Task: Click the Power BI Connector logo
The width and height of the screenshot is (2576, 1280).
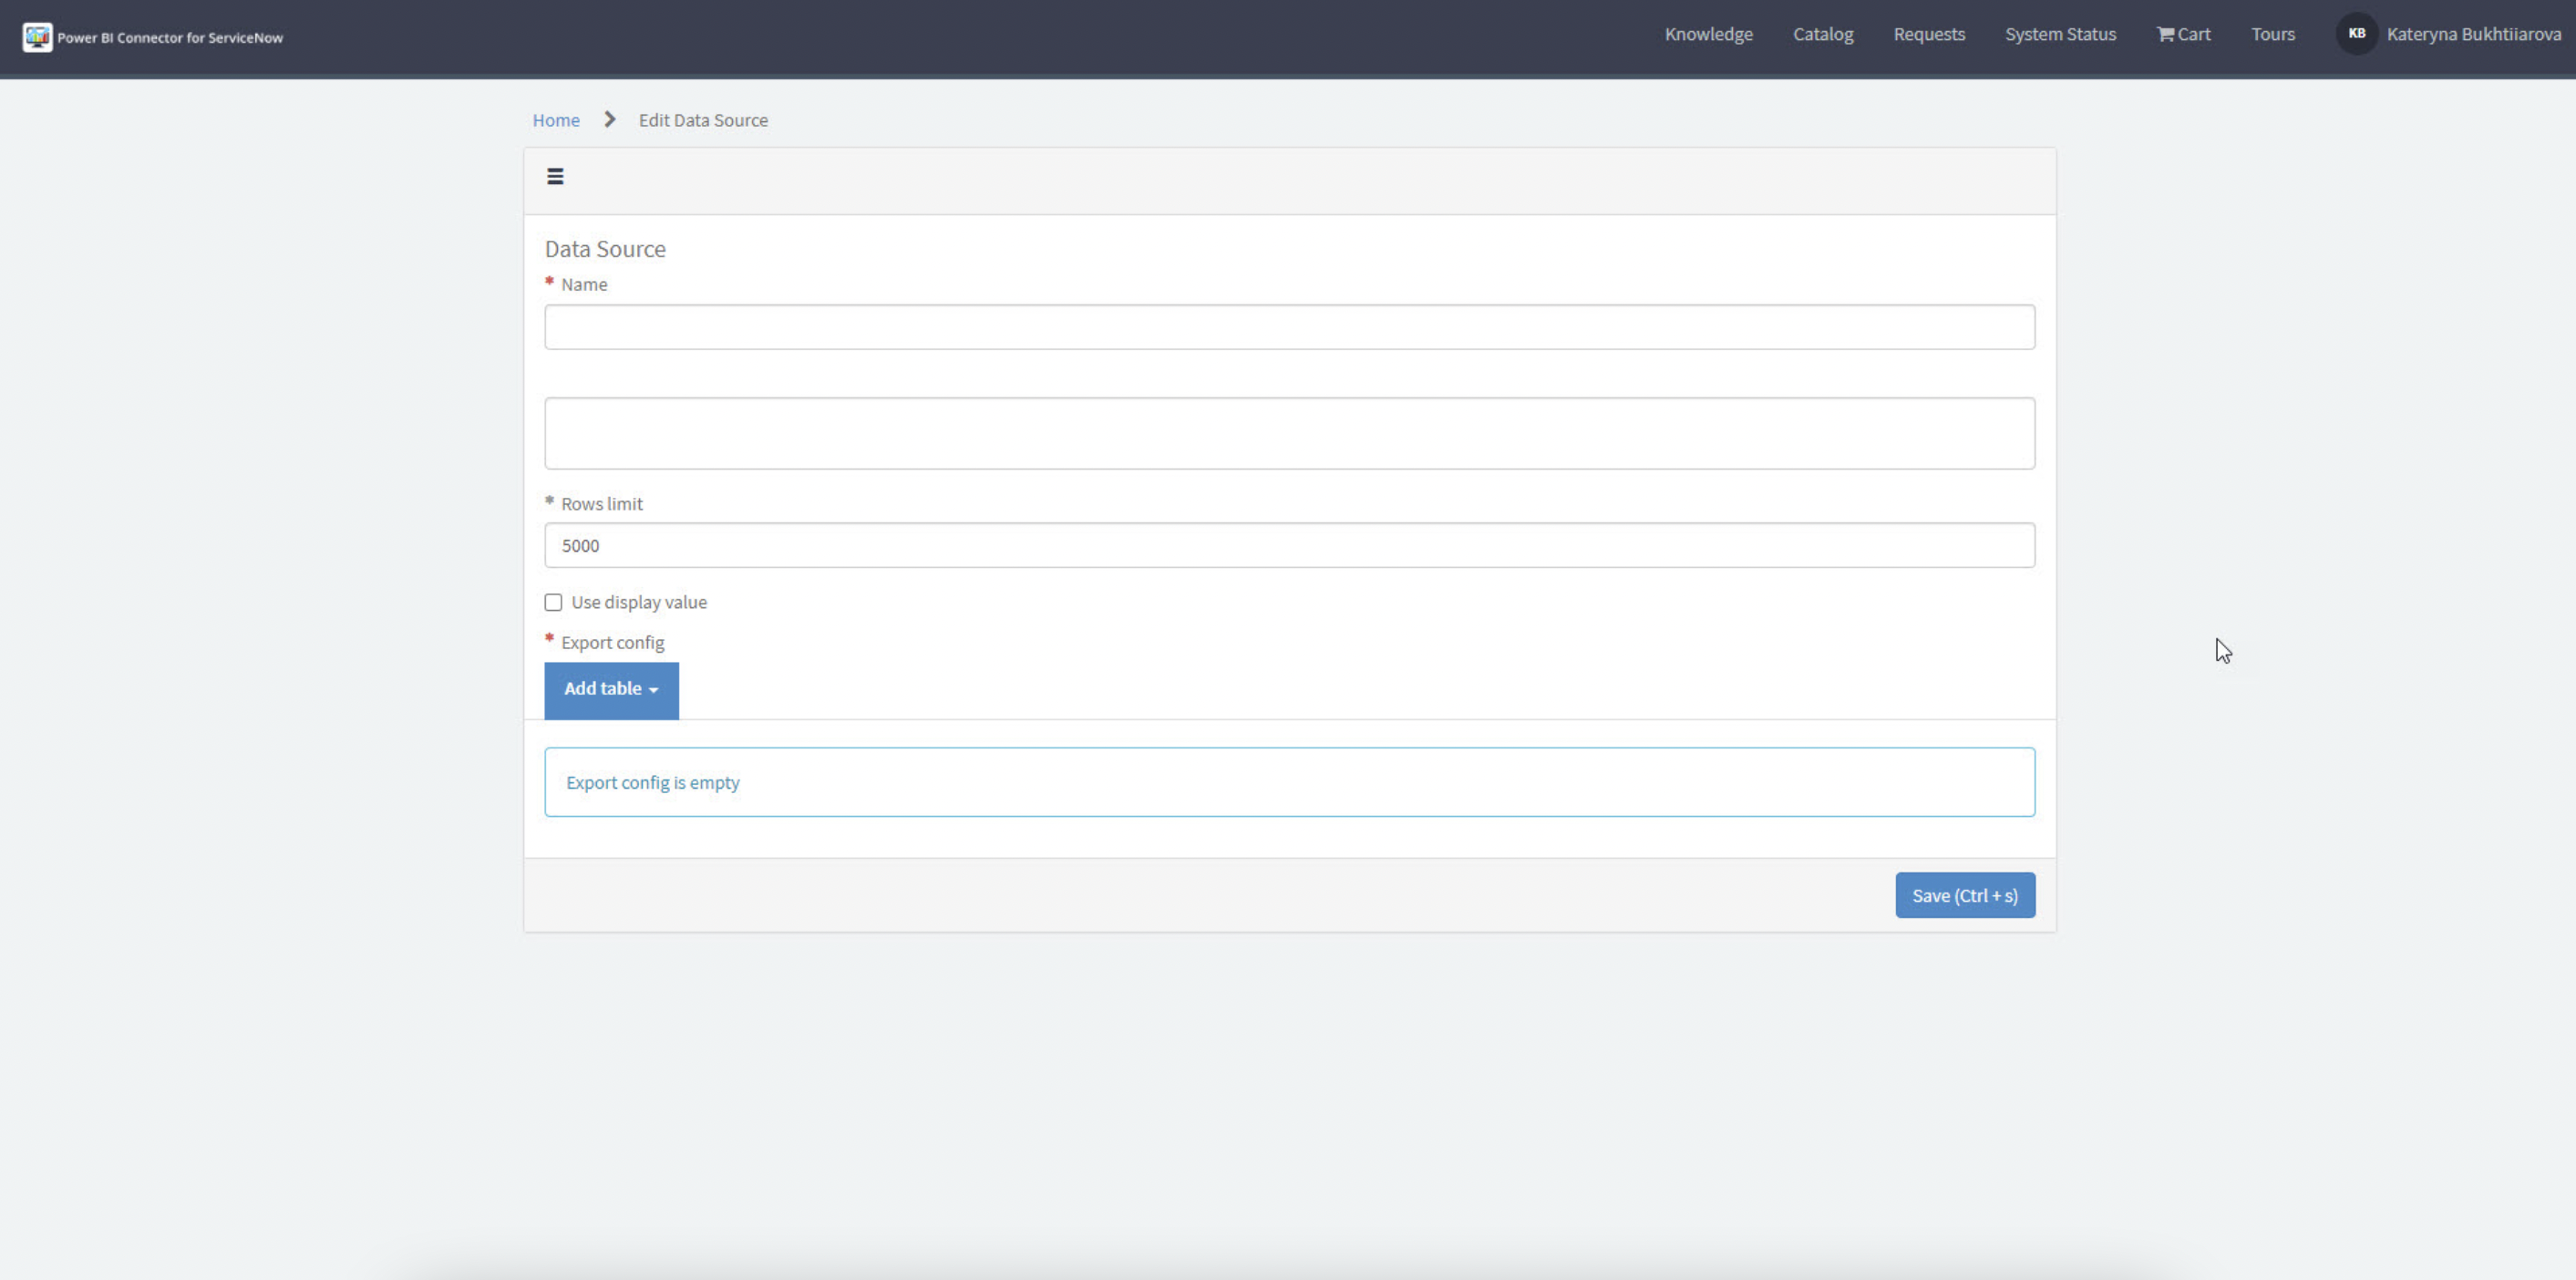Action: pyautogui.click(x=37, y=37)
